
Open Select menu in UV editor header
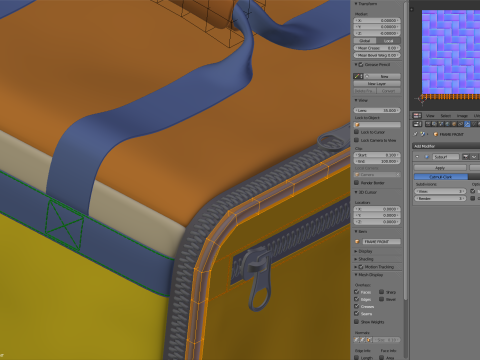(x=446, y=116)
